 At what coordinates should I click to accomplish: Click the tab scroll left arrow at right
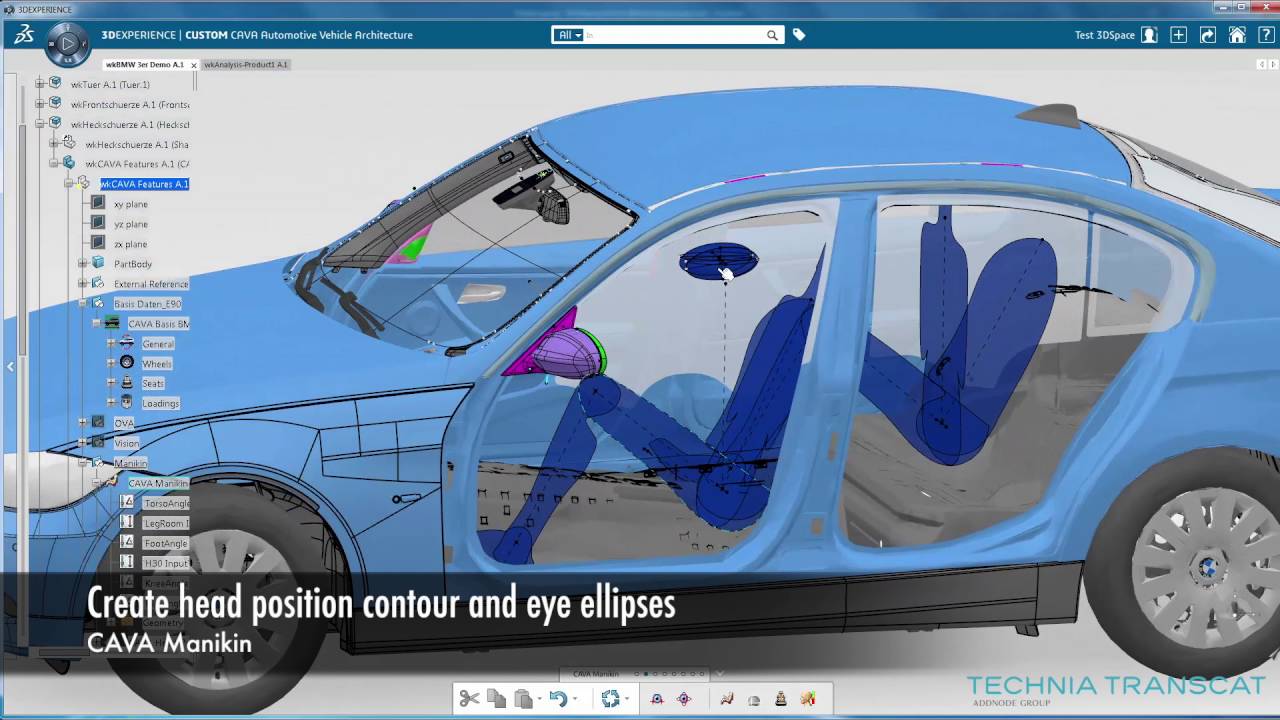click(x=1260, y=64)
